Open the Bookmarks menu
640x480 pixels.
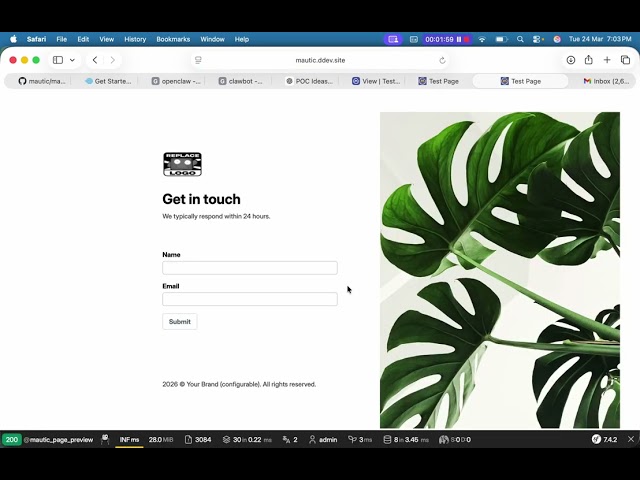click(x=173, y=39)
